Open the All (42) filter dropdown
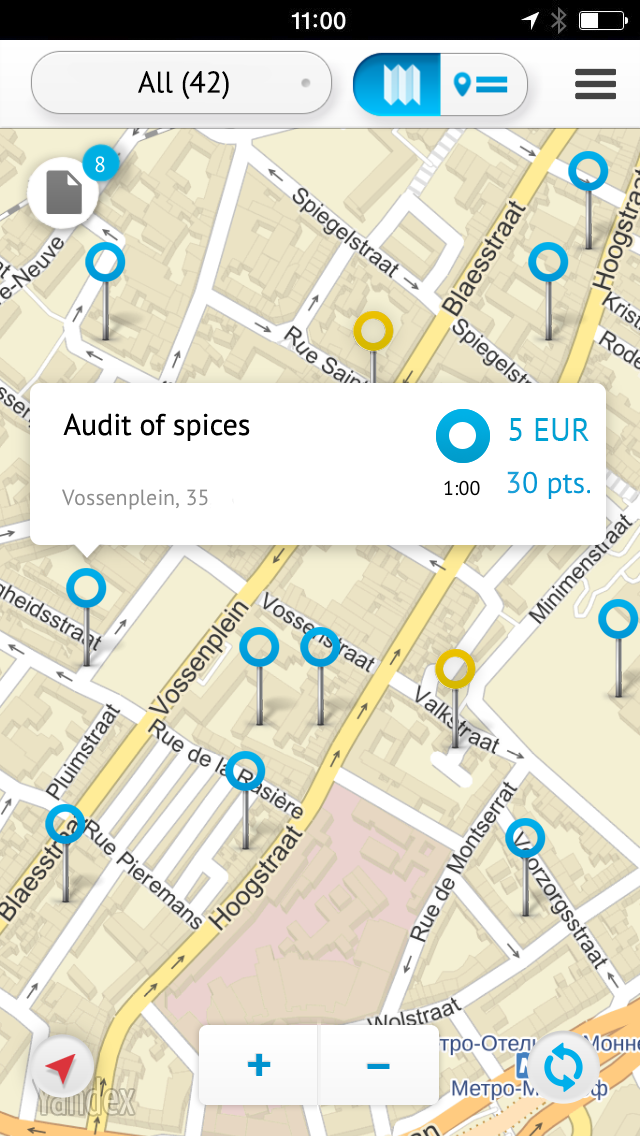 (181, 83)
